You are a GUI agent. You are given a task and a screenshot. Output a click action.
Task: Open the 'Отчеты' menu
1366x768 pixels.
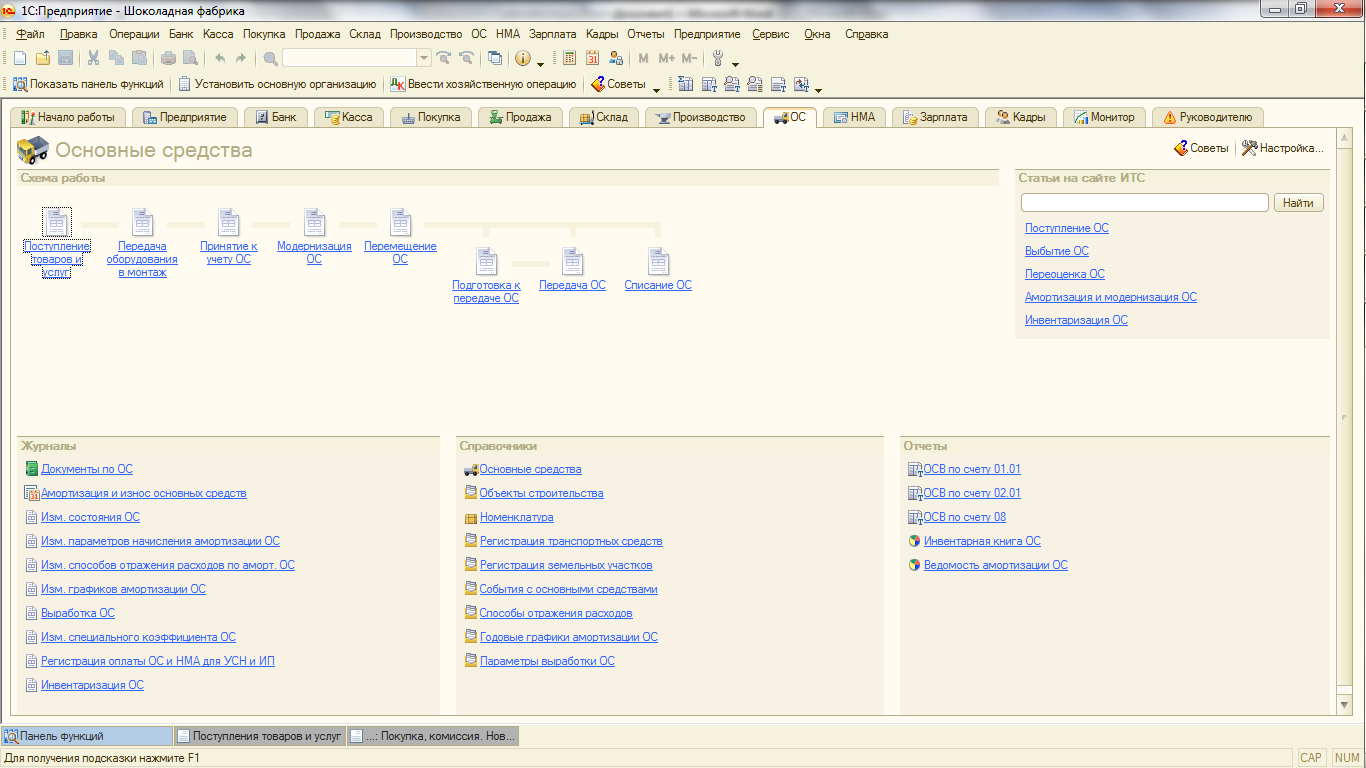(646, 34)
